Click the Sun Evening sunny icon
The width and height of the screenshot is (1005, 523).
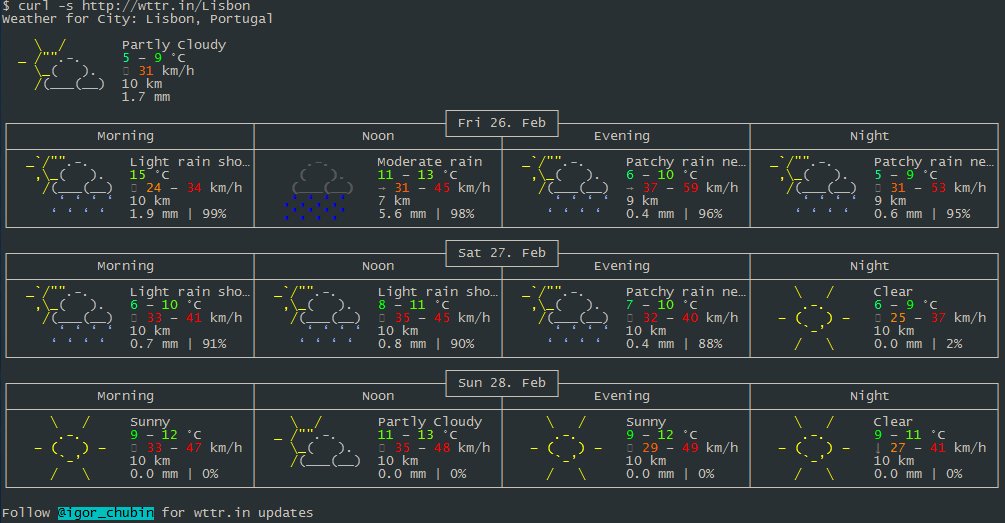click(x=566, y=448)
